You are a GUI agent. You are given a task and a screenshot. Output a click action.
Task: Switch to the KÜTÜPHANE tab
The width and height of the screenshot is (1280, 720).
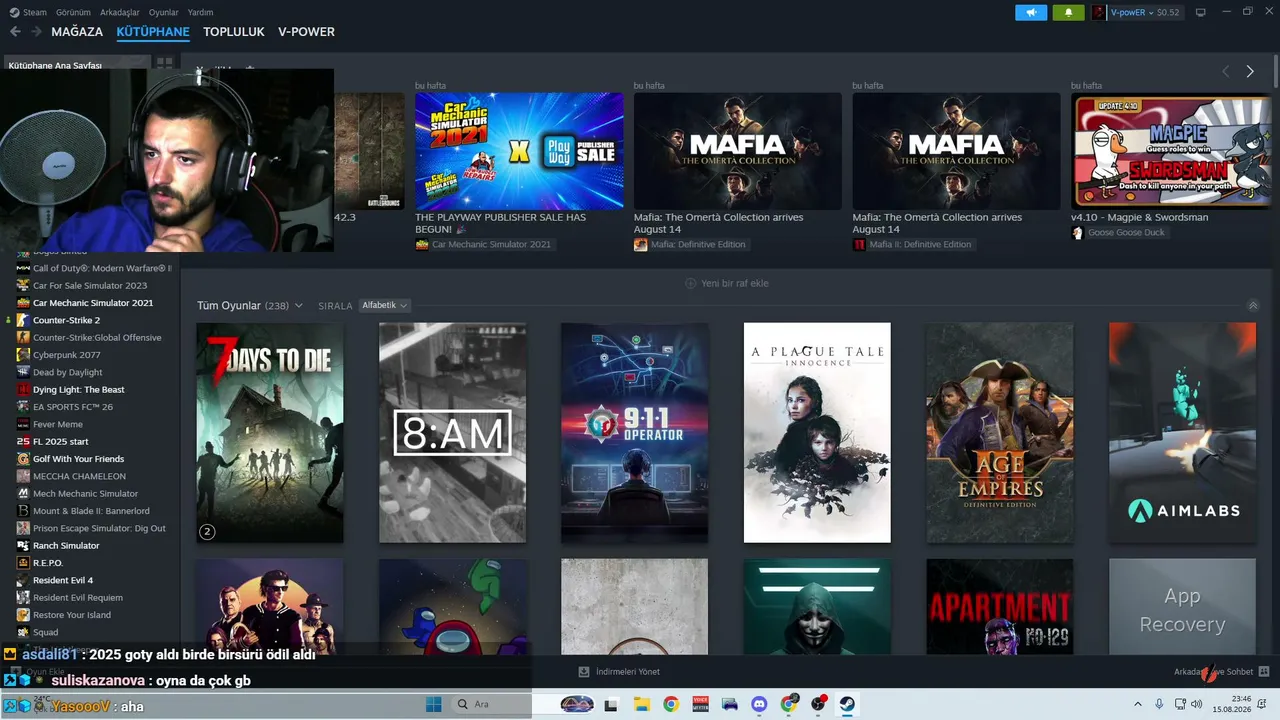click(x=153, y=32)
